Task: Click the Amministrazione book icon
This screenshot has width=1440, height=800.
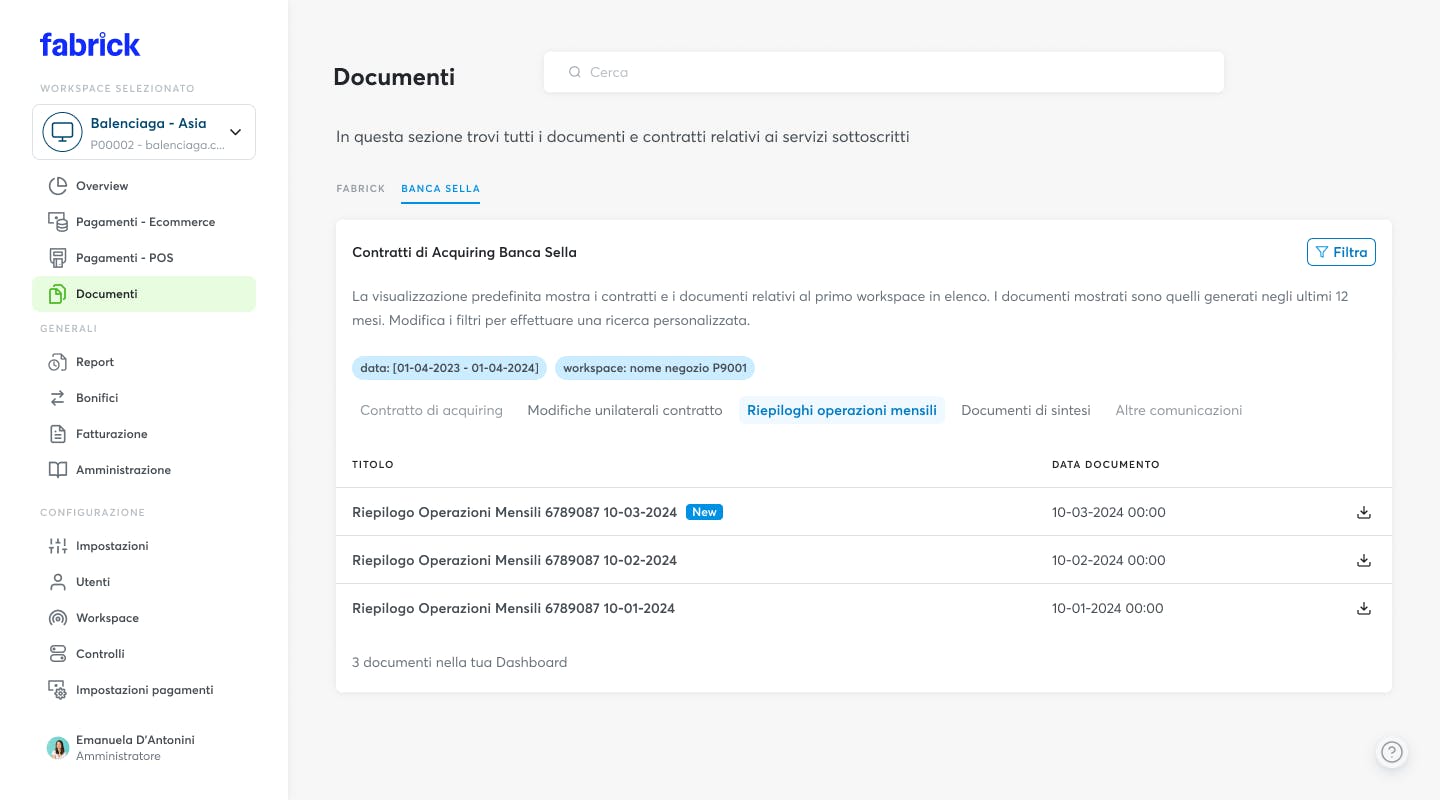Action: 58,470
